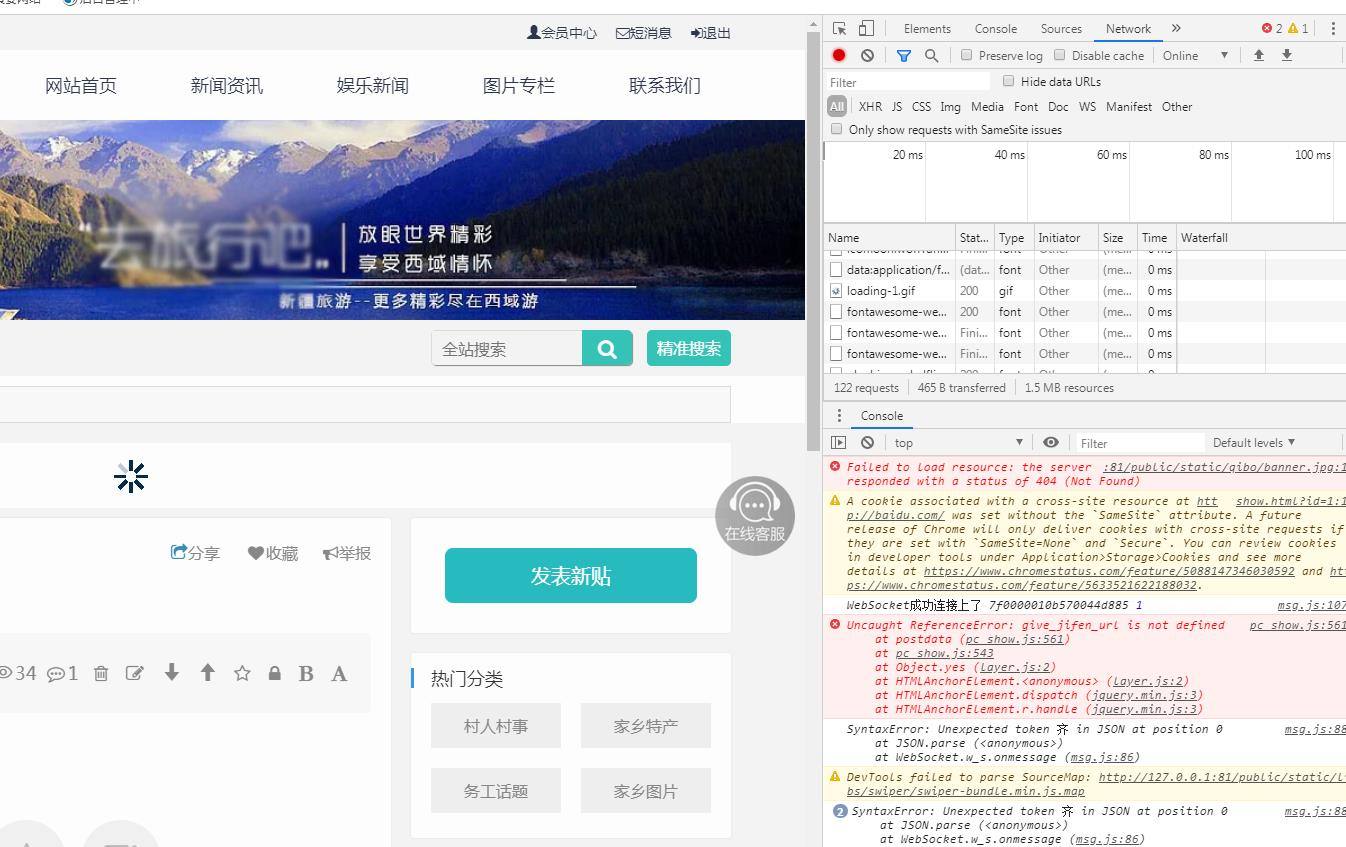Toggle Hide data URLs checkbox
This screenshot has height=847, width=1346.
[x=1008, y=81]
